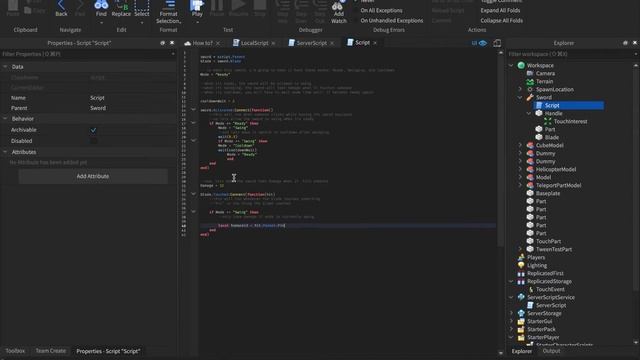Select the TouchPart item
640x360 pixels.
(x=549, y=241)
